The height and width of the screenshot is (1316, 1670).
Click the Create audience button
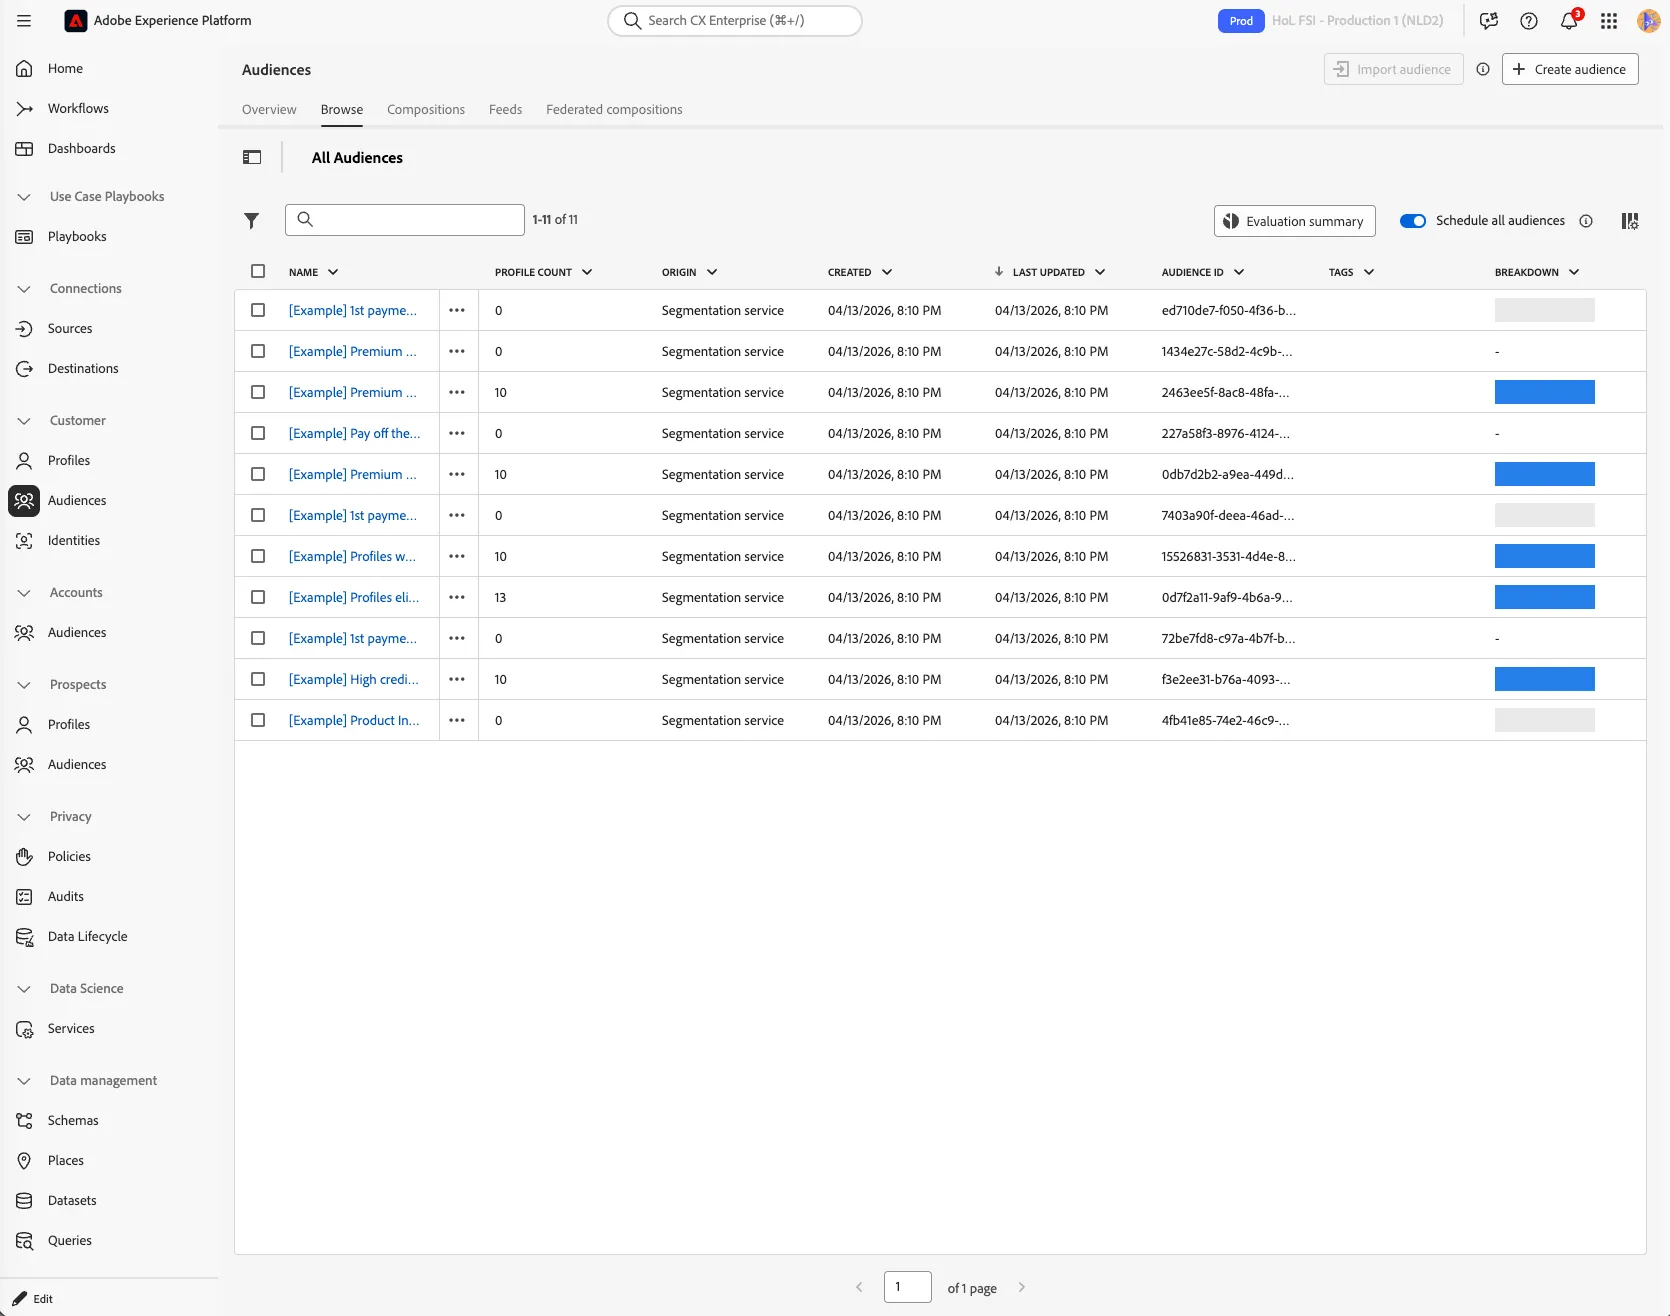click(x=1570, y=69)
